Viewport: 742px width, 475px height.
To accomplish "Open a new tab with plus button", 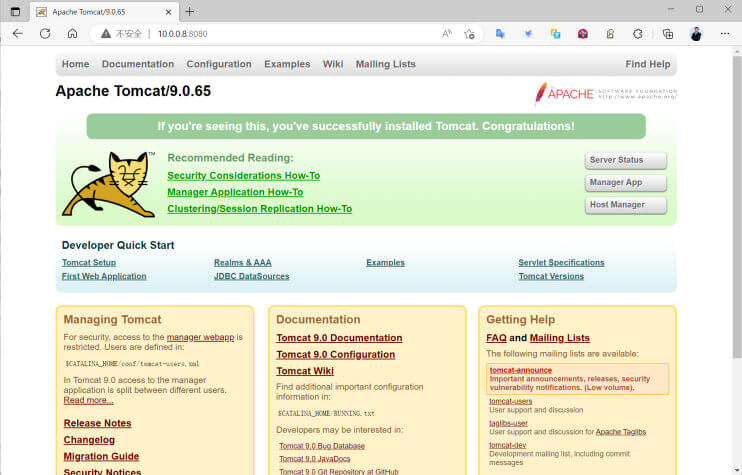I will [x=189, y=11].
